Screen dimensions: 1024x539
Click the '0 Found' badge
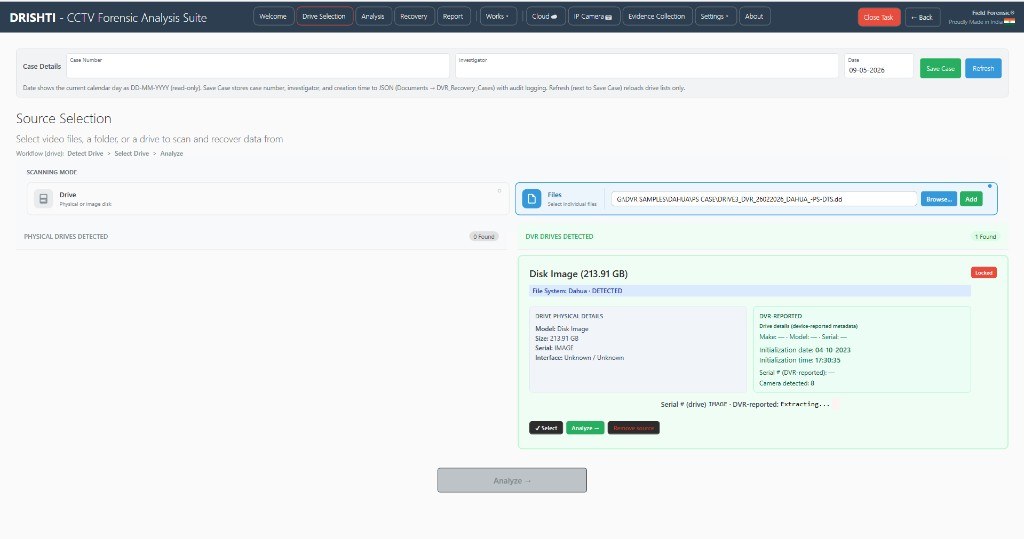click(484, 237)
